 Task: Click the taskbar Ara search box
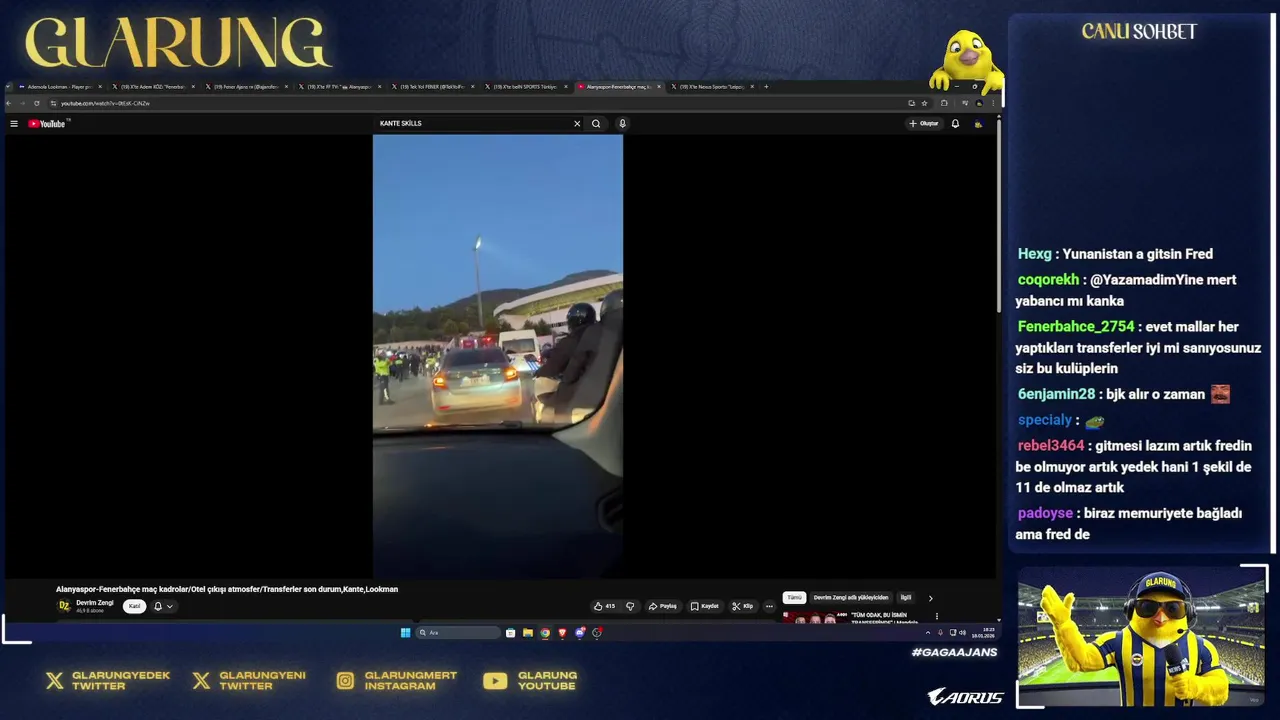point(458,633)
